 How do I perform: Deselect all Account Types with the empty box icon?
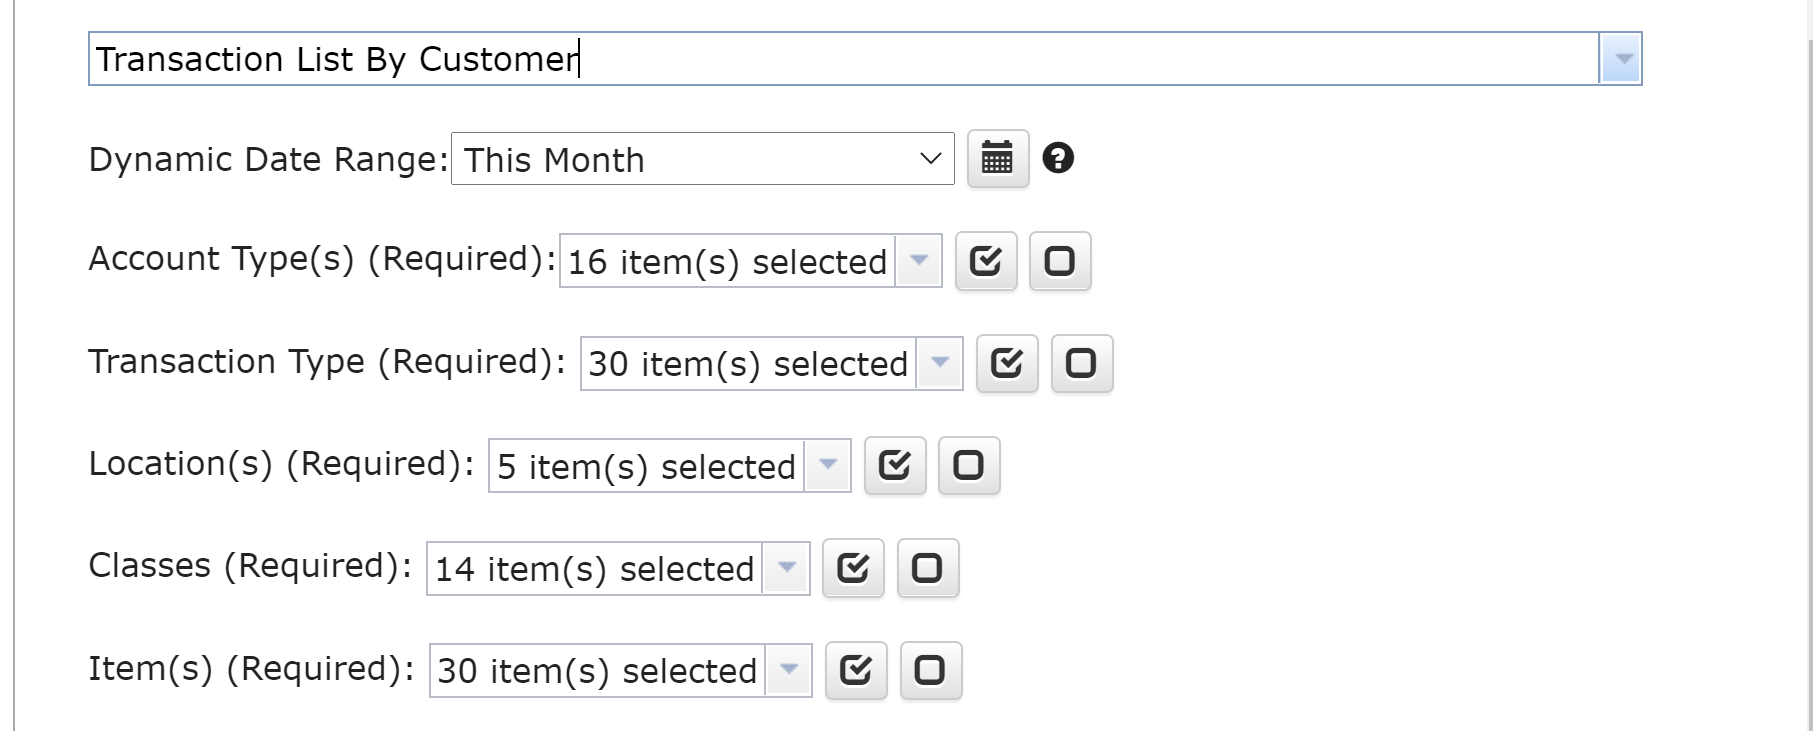(x=1060, y=261)
